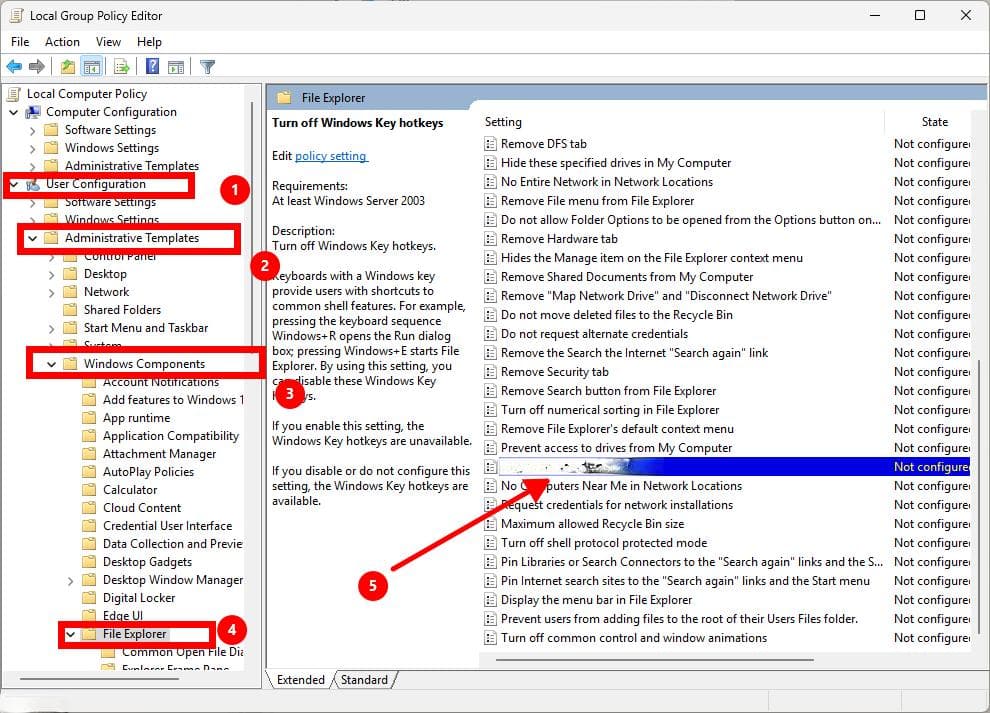Click the folder icon next to Desktop Gadgets

(x=90, y=561)
